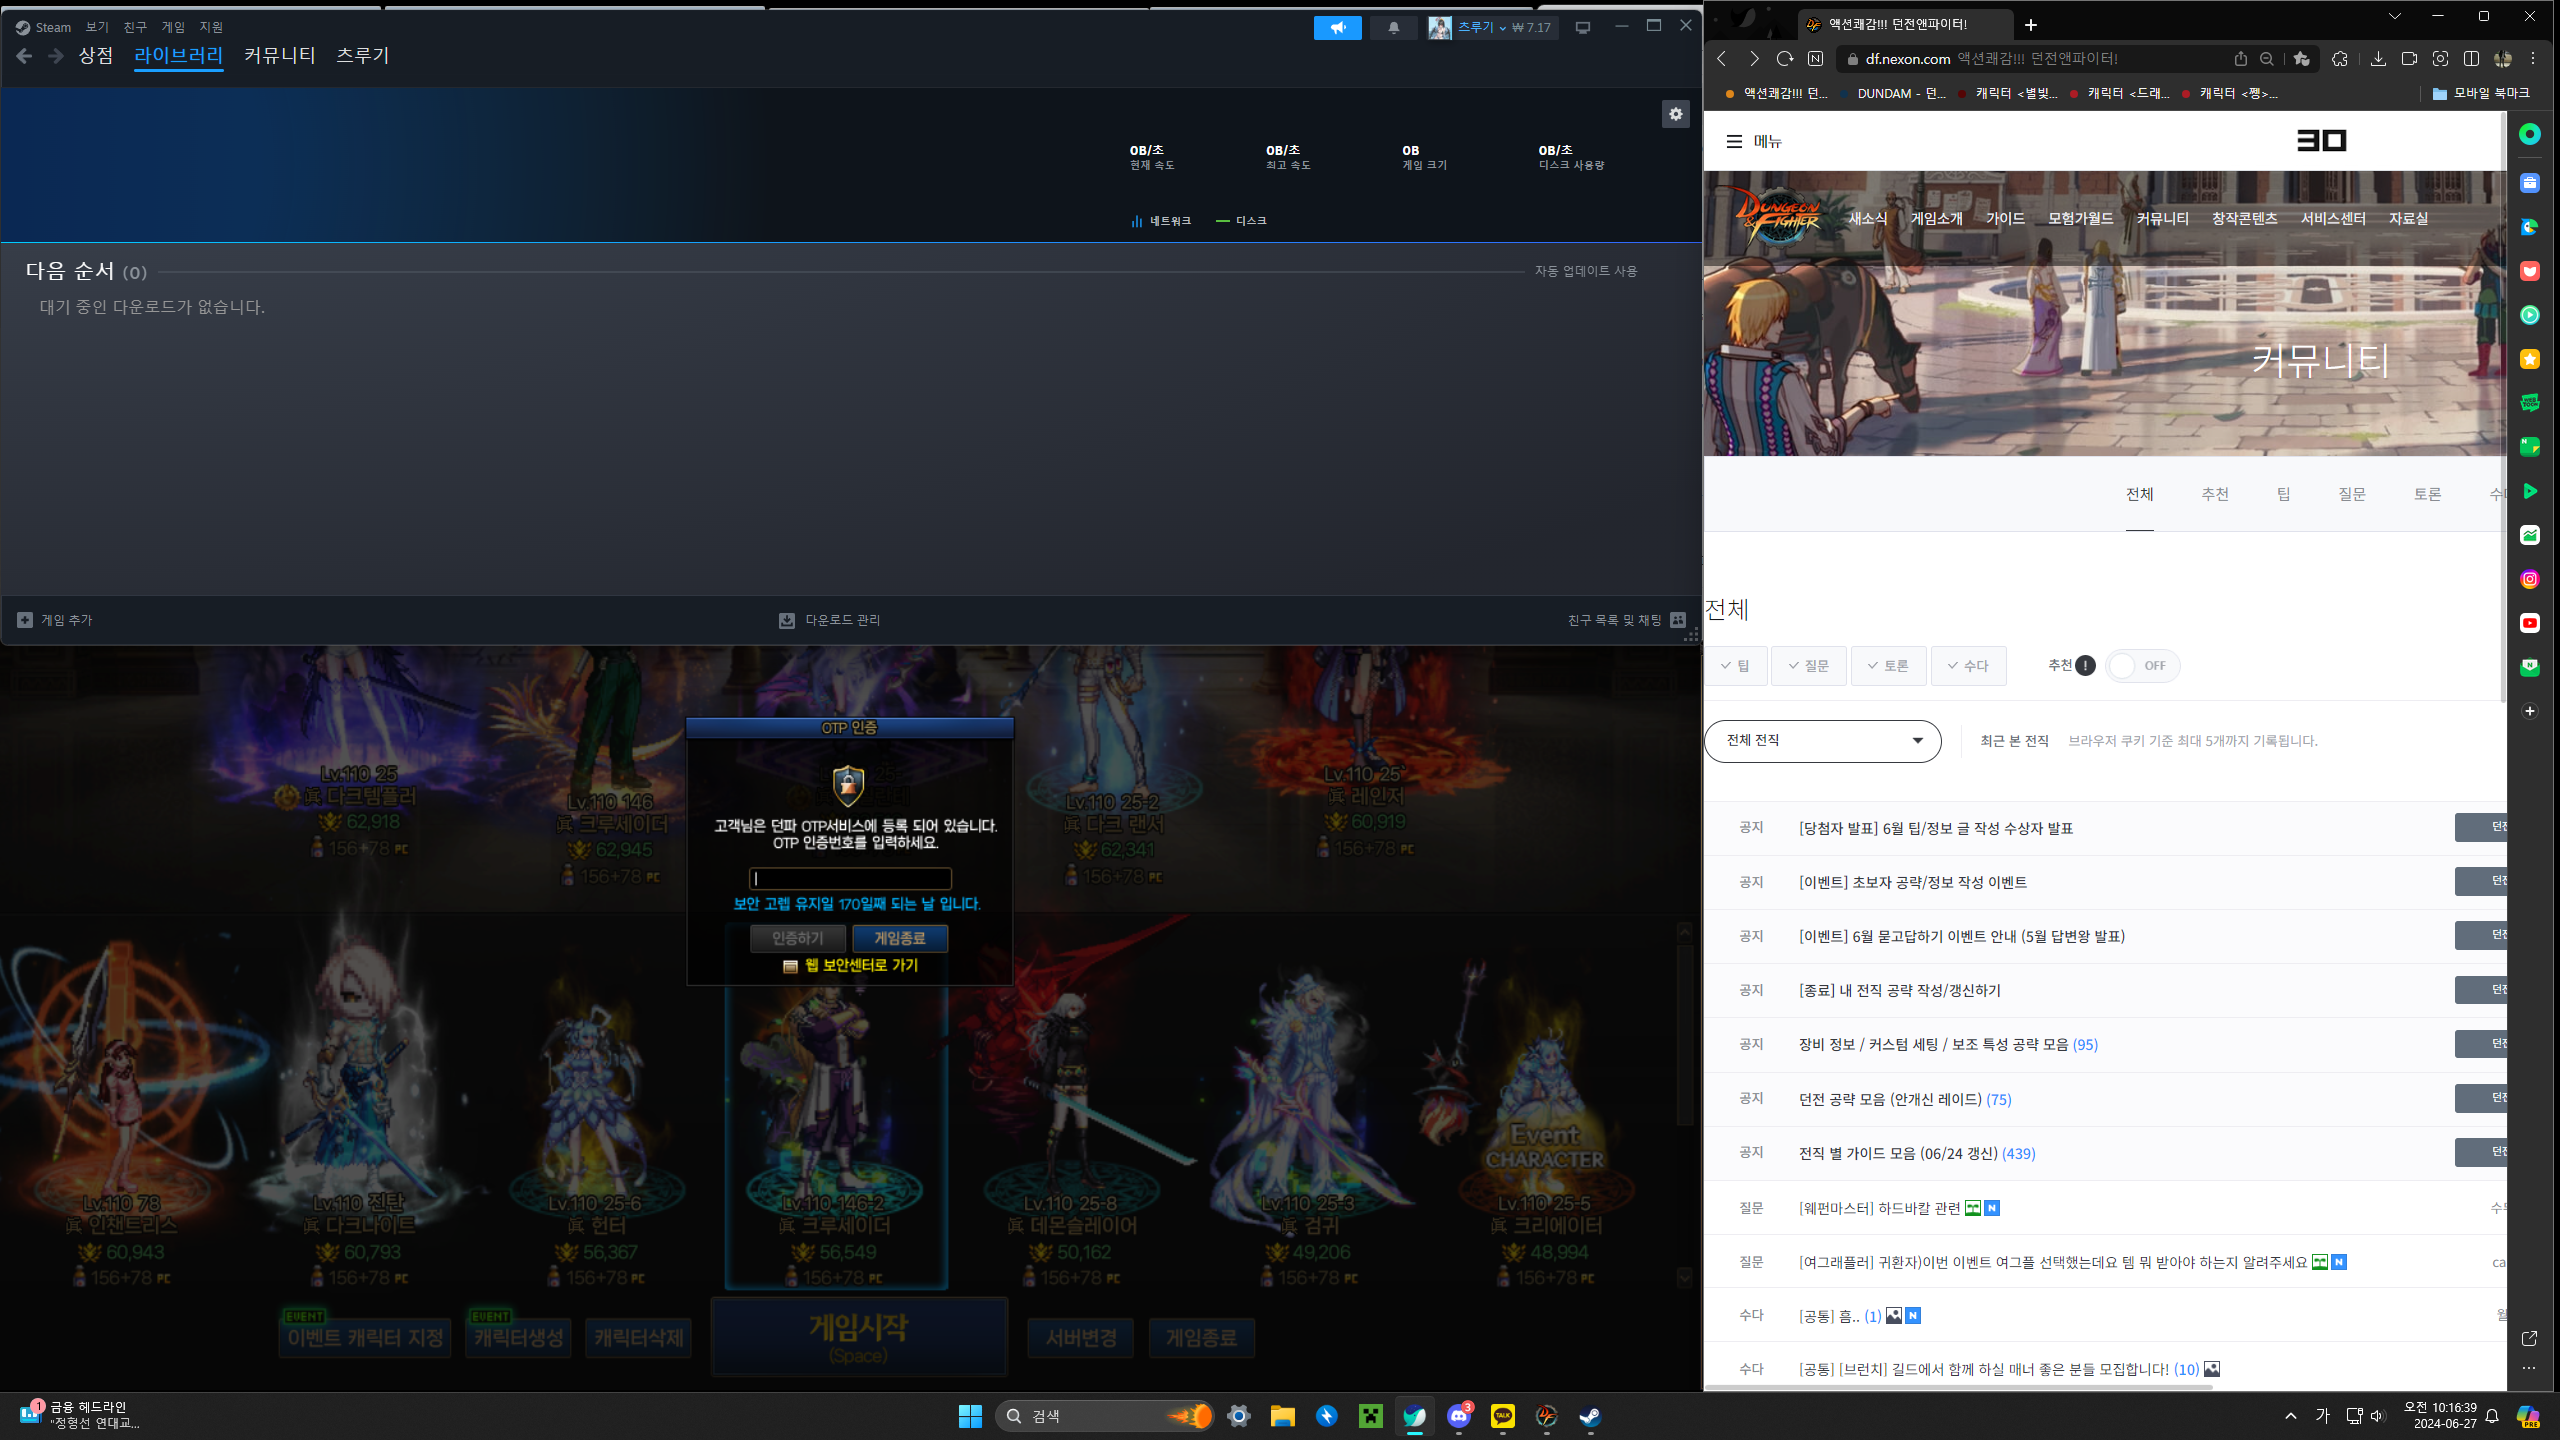The width and height of the screenshot is (2560, 1440).
Task: Toggle the 질문 filter checkbox
Action: pyautogui.click(x=1808, y=666)
